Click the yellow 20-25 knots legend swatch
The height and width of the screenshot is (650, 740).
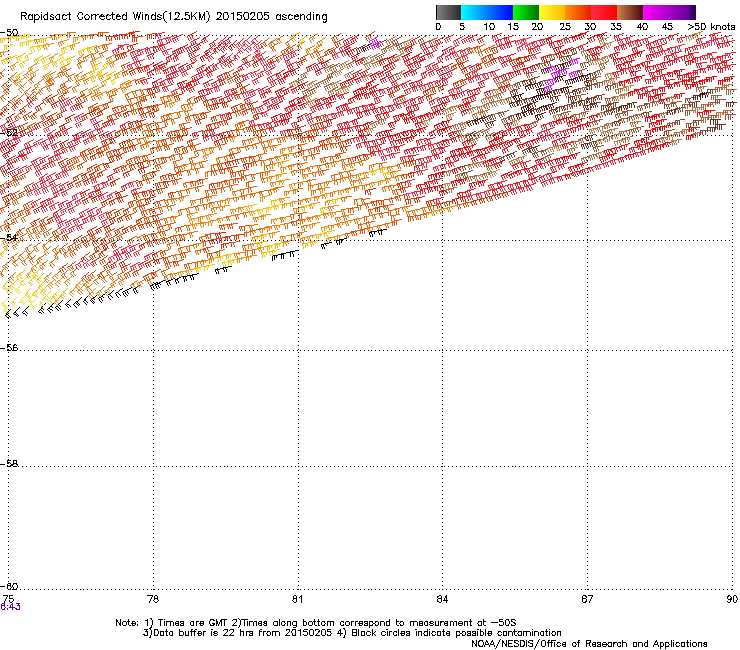click(552, 12)
